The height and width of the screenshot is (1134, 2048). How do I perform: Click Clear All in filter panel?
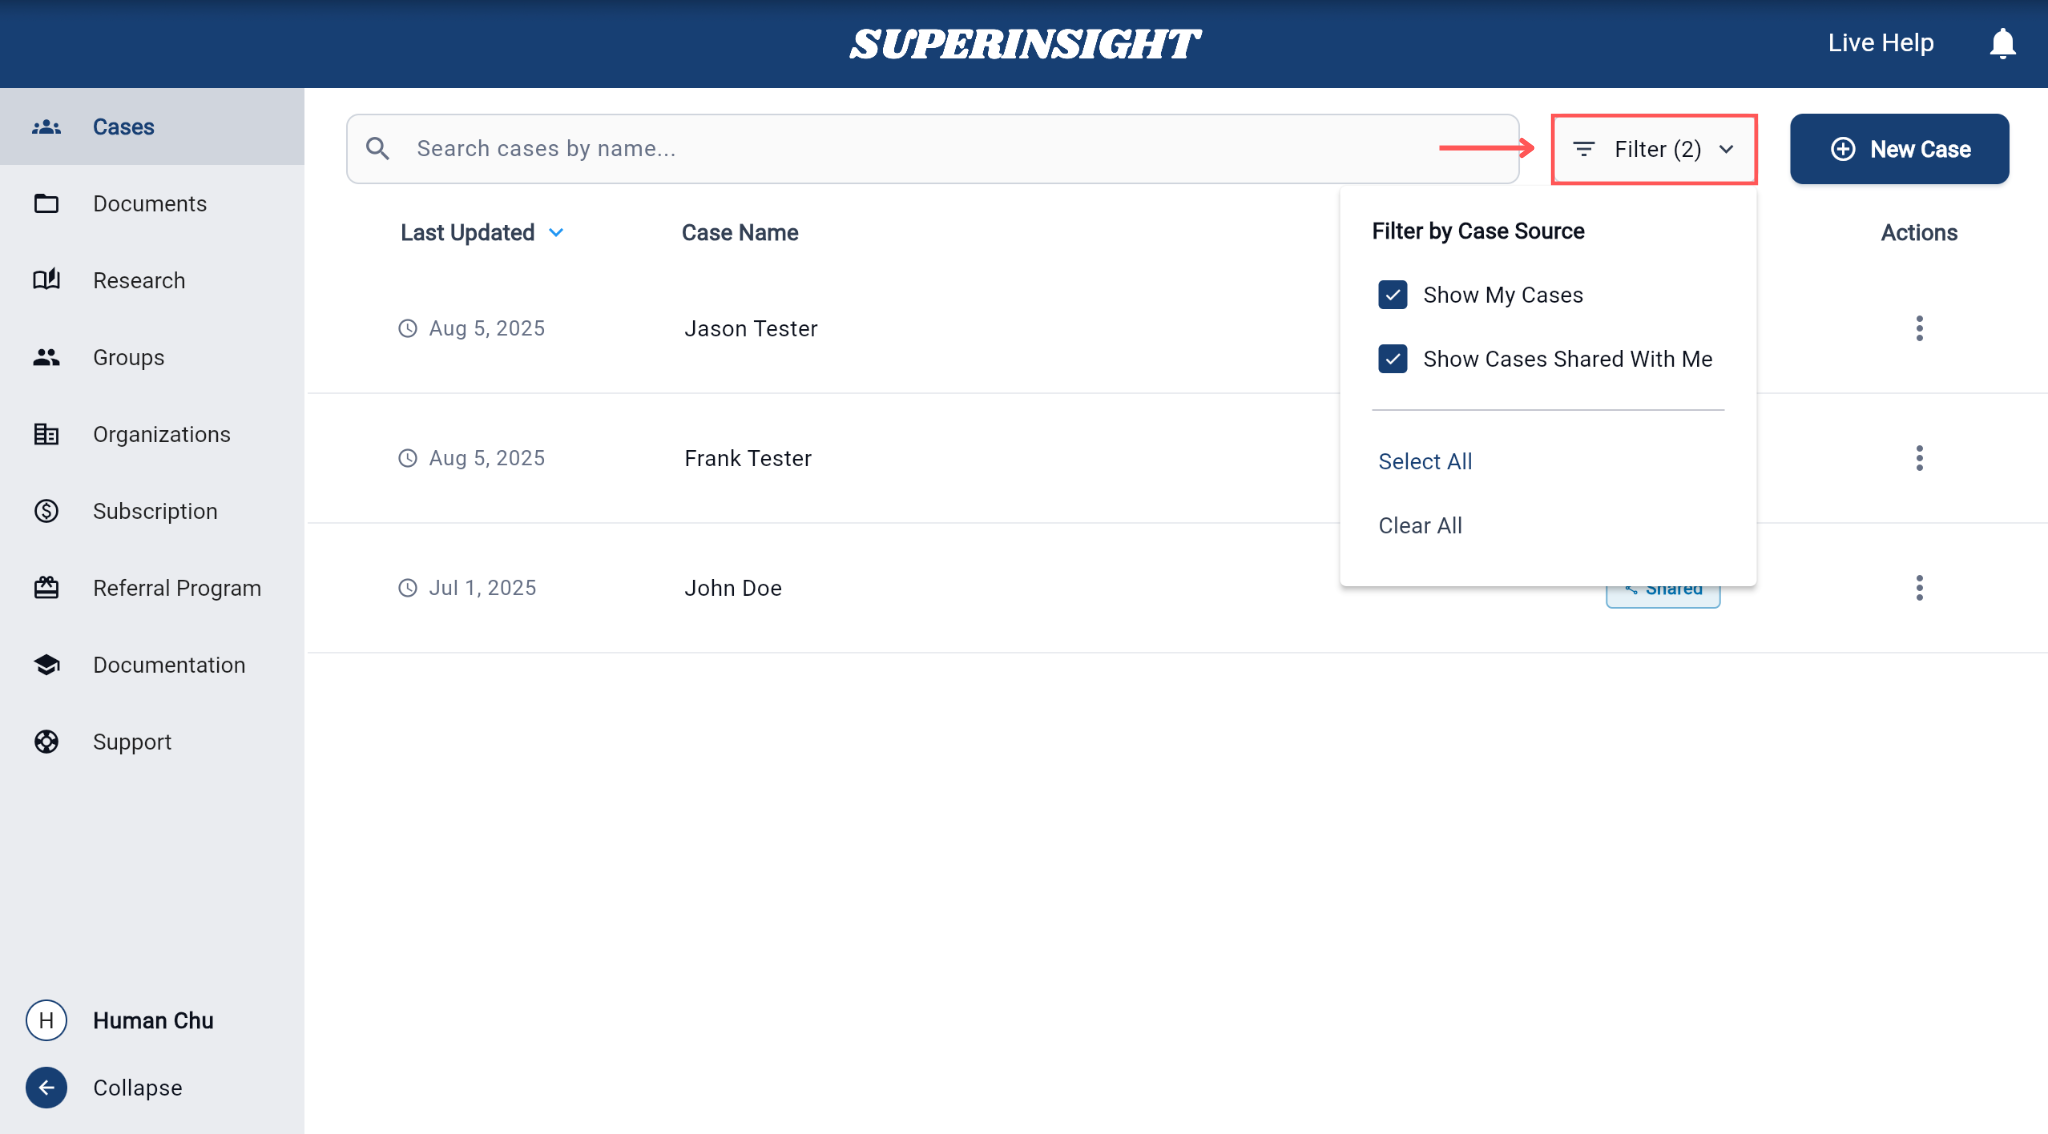pos(1420,525)
